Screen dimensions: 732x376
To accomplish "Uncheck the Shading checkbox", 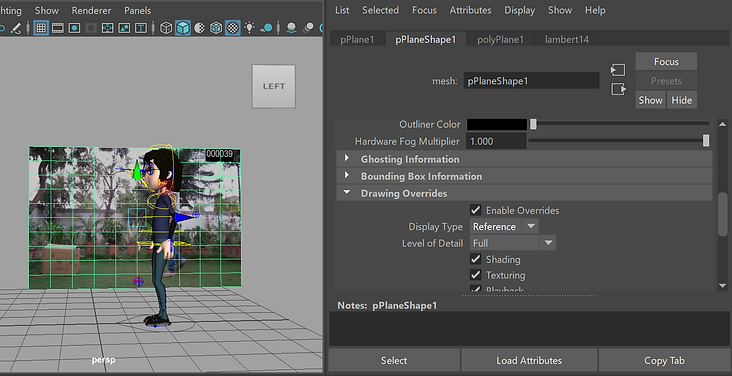I will 476,259.
